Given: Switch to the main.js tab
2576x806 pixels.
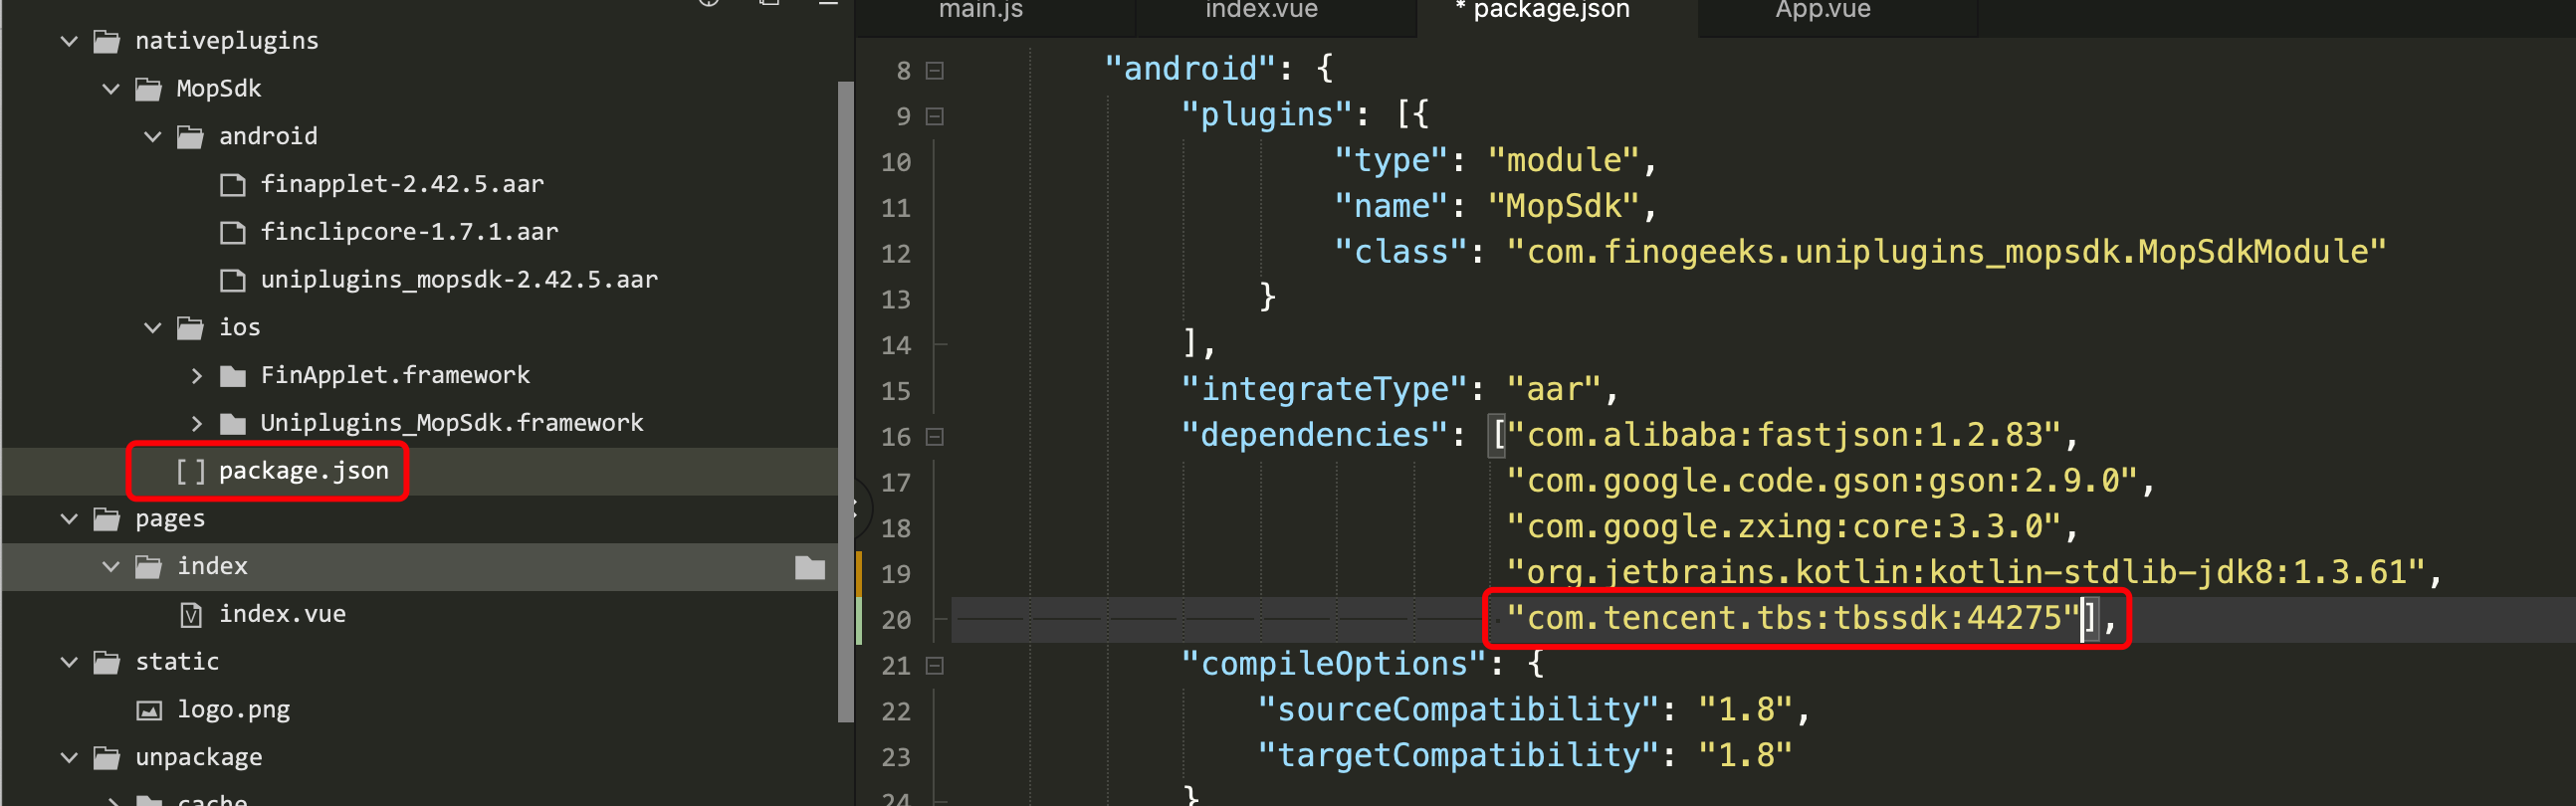Looking at the screenshot, I should (x=980, y=10).
